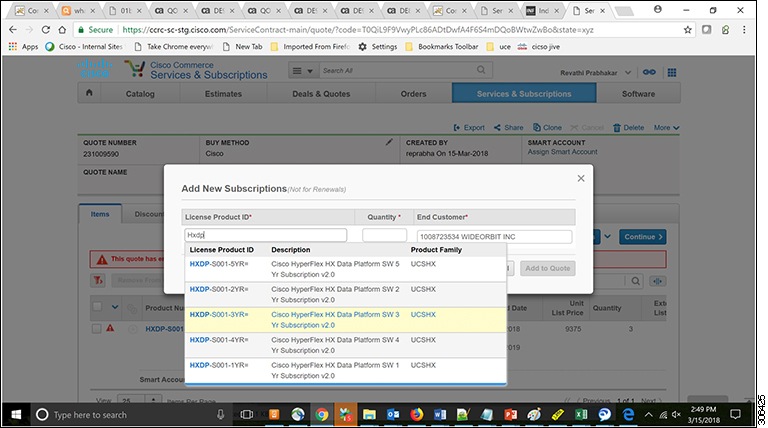The height and width of the screenshot is (428, 768).
Task: Open Apps bookmarks shortcut
Action: [23, 47]
